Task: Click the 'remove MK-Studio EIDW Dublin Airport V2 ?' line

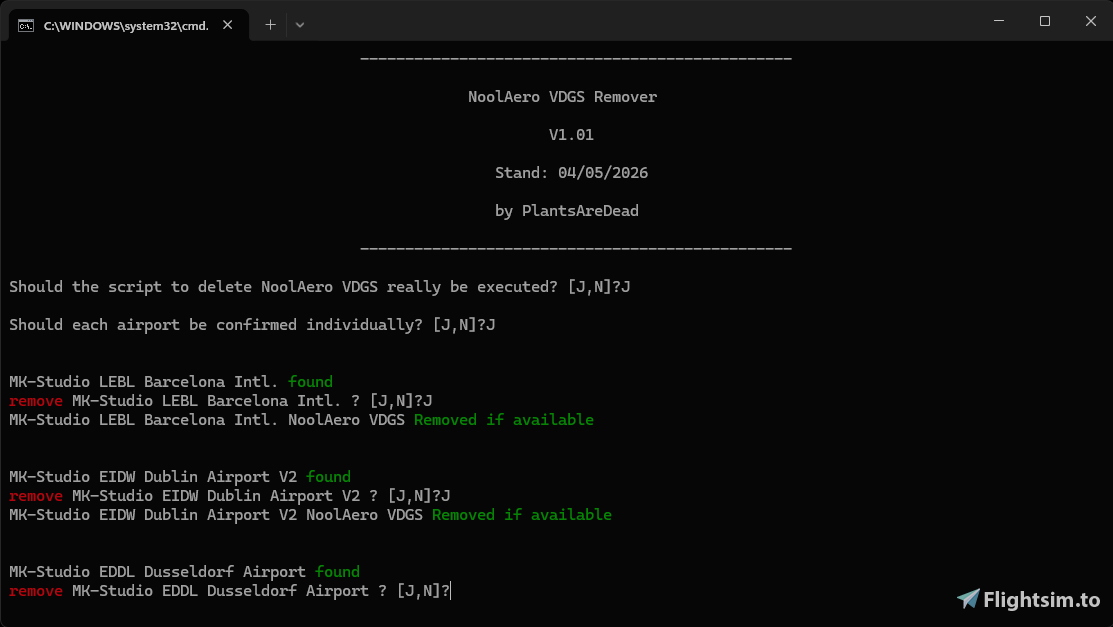Action: tap(229, 496)
